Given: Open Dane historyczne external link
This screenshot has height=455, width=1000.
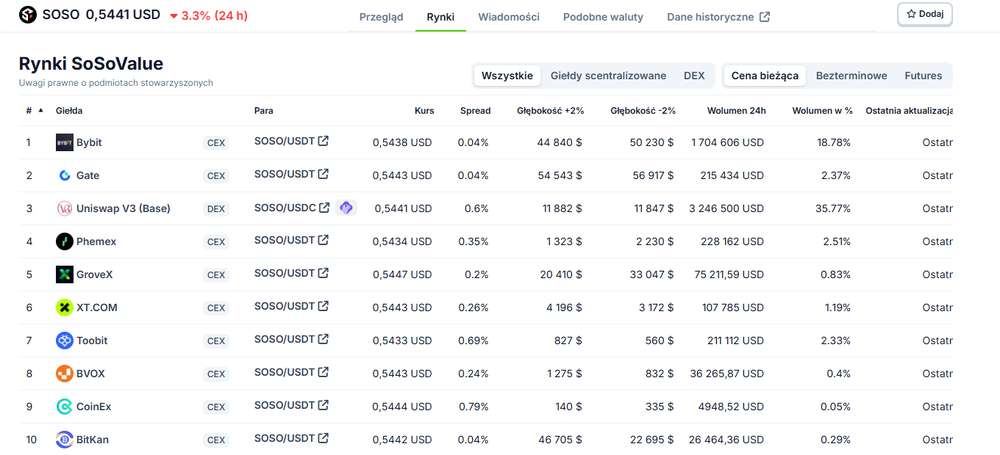Looking at the screenshot, I should [718, 17].
